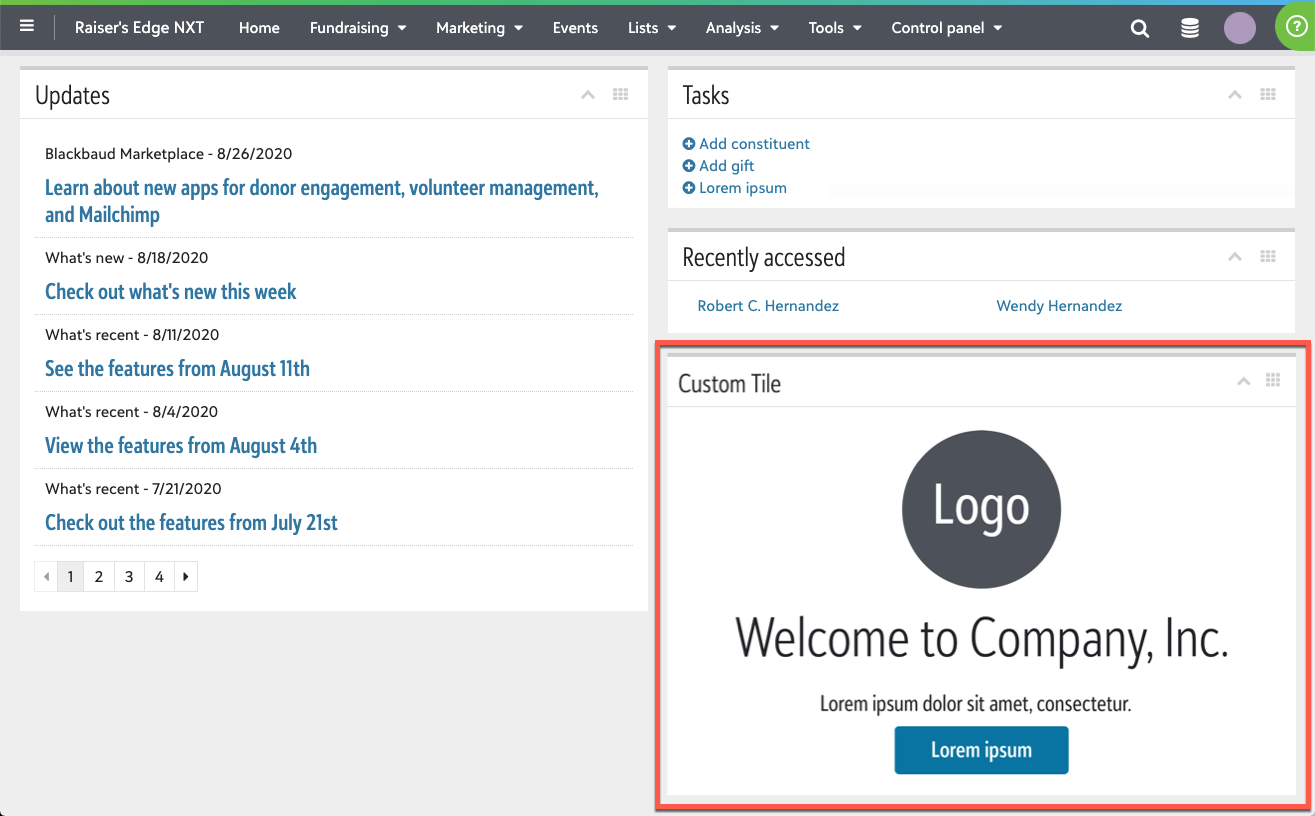Open the hamburger navigation menu
Image resolution: width=1315 pixels, height=816 pixels.
click(x=27, y=27)
